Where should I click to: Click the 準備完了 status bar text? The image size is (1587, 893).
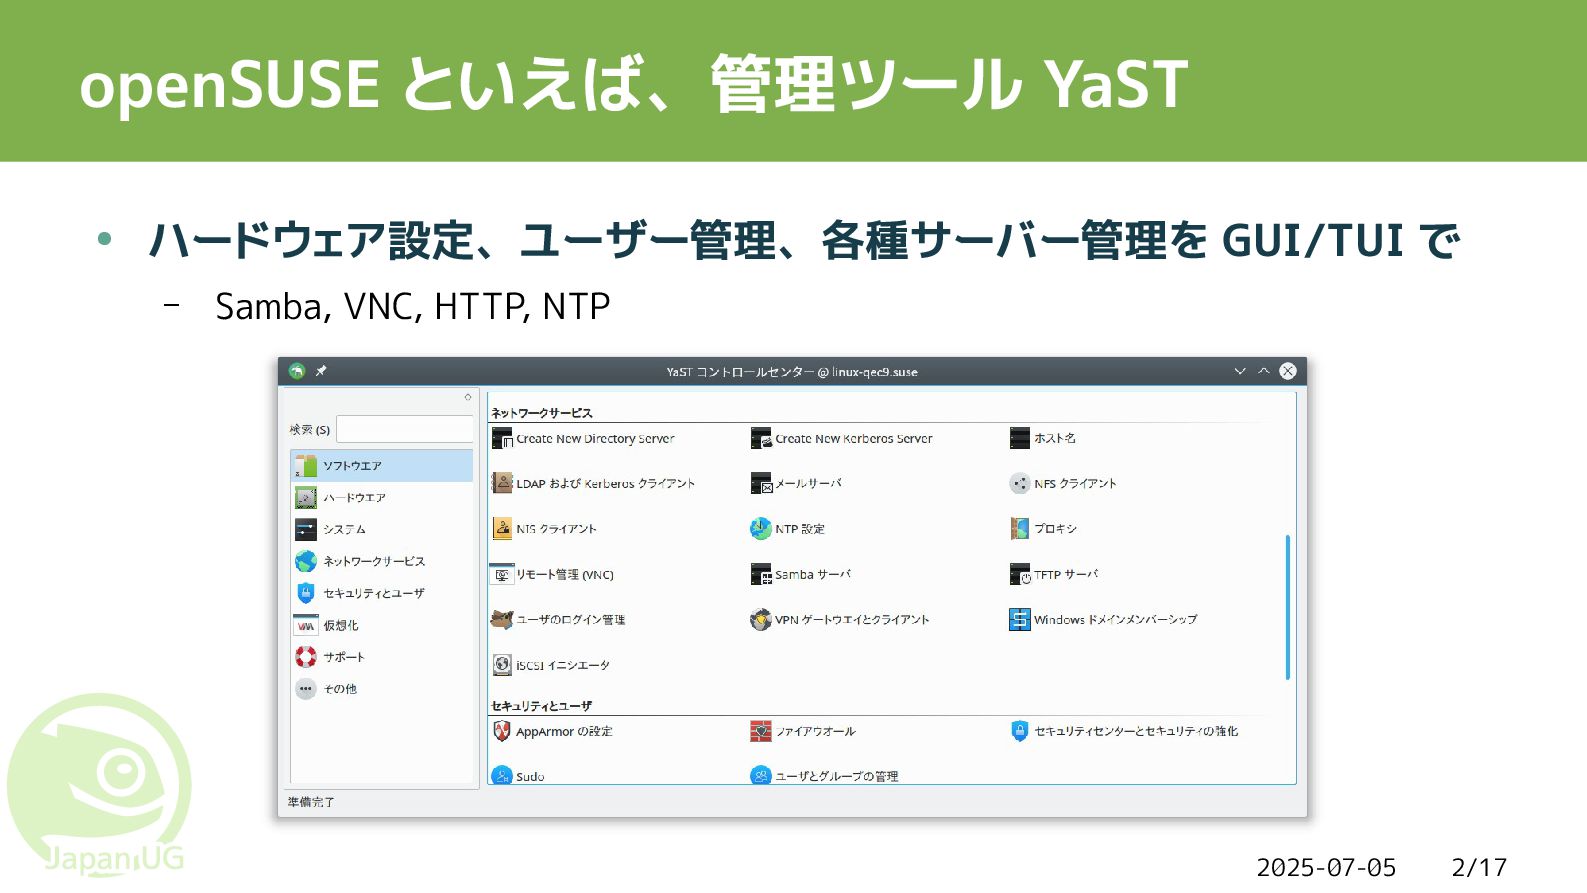click(311, 802)
